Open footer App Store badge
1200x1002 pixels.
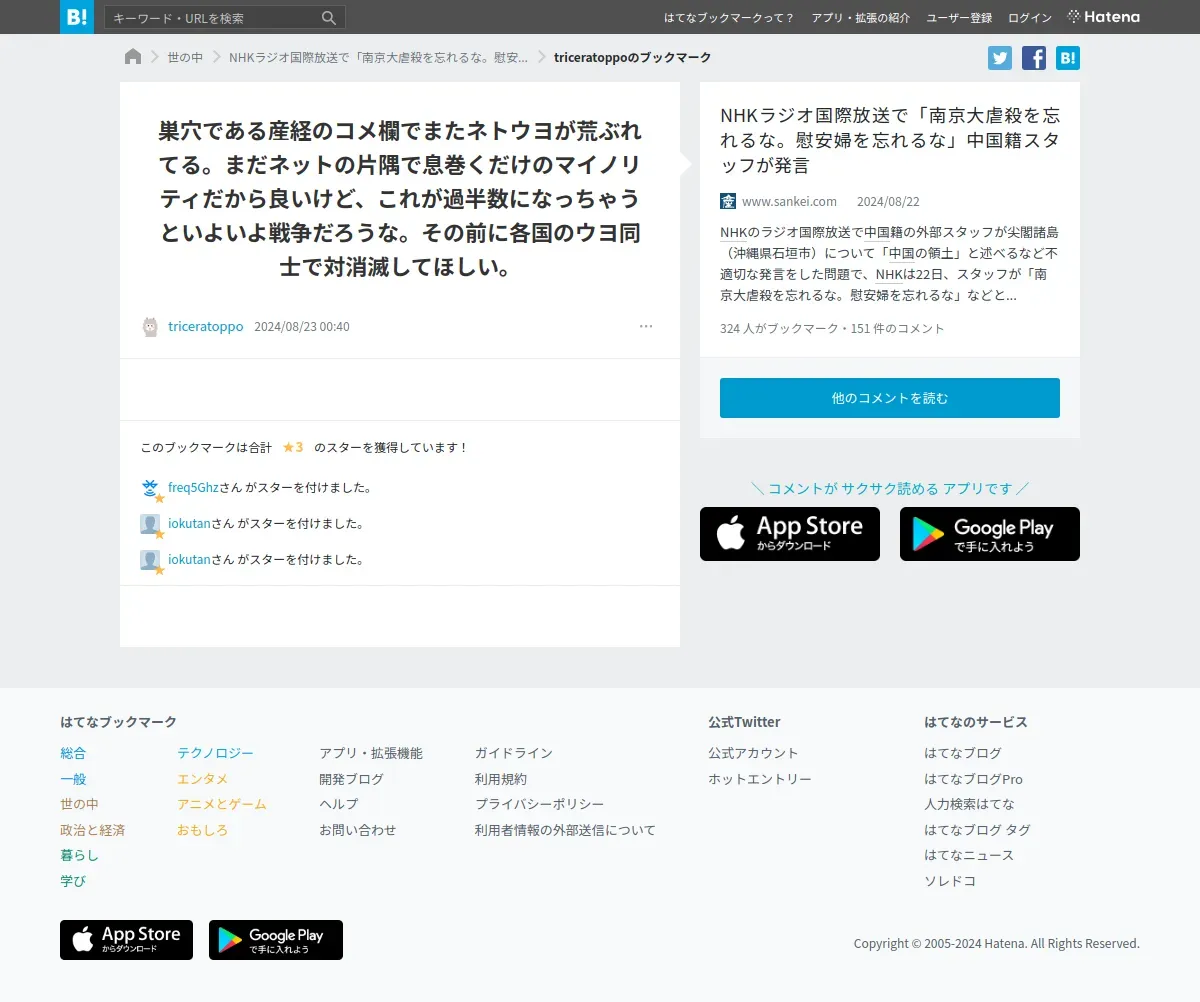(x=126, y=940)
